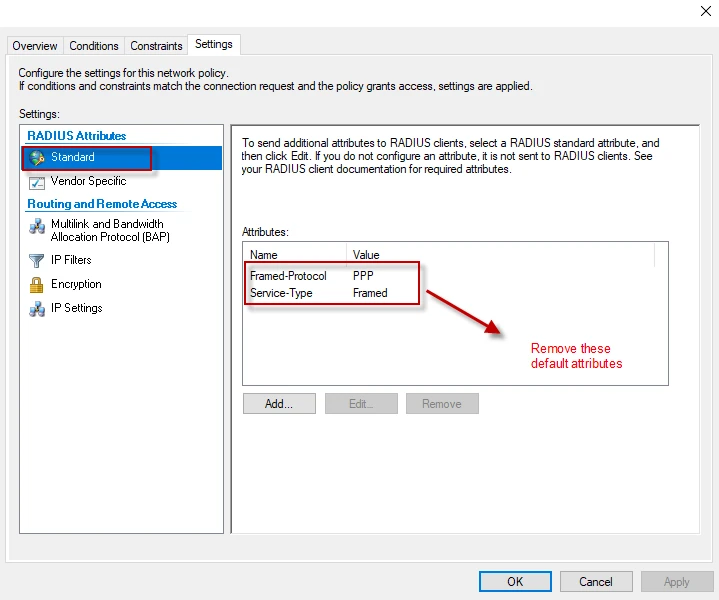Screen dimensions: 719x600
Task: Select Encryption in the settings list
Action: [76, 284]
